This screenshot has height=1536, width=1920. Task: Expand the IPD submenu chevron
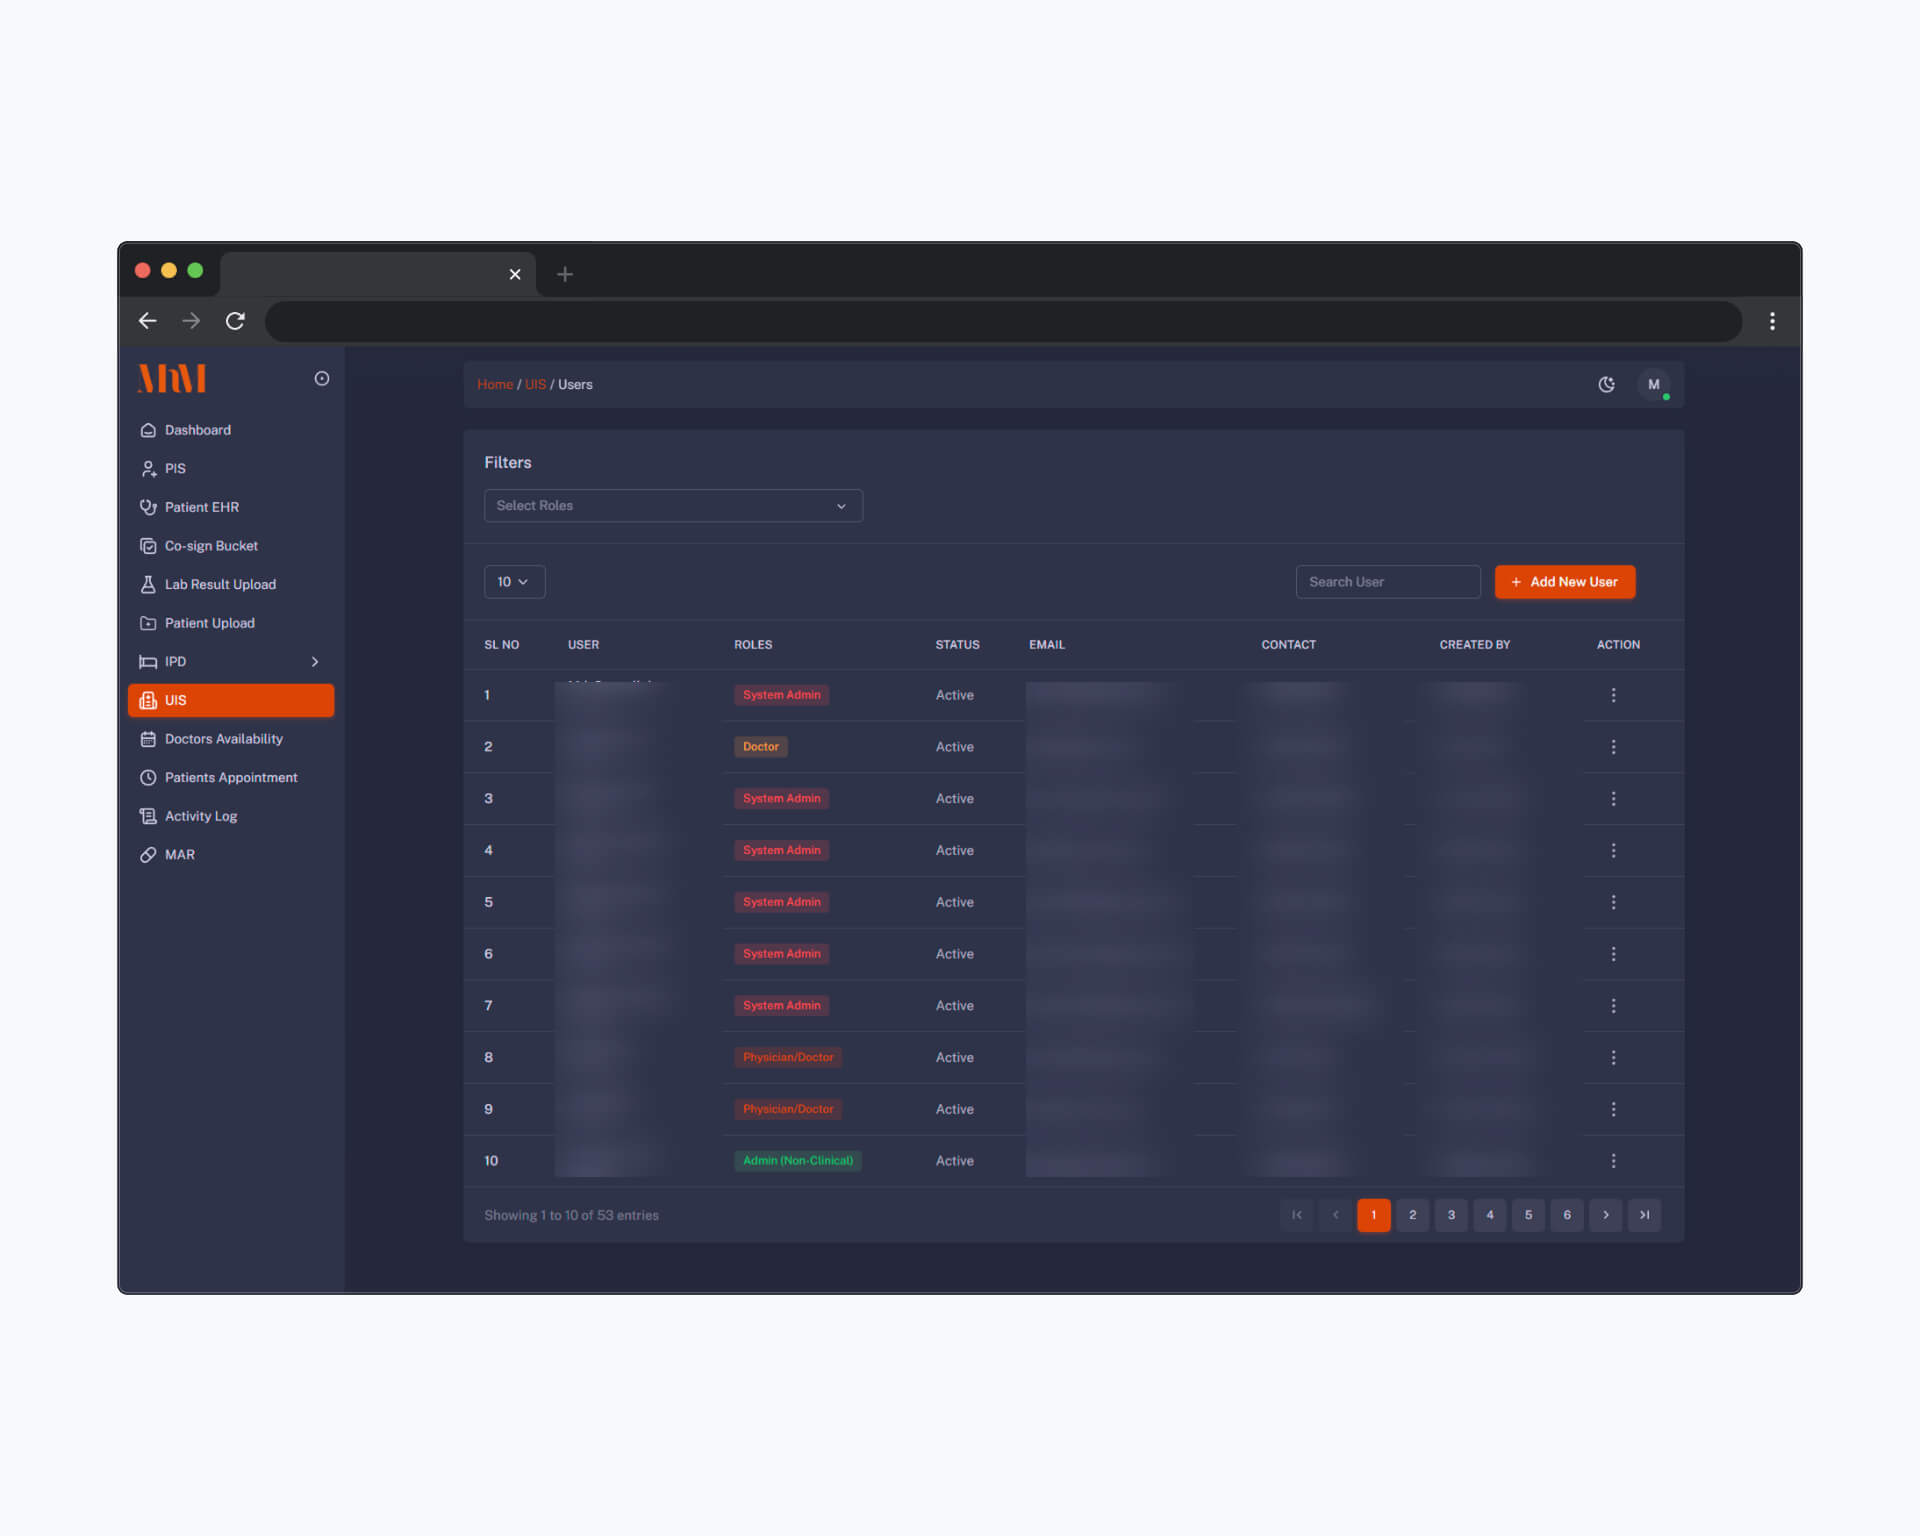pyautogui.click(x=315, y=662)
